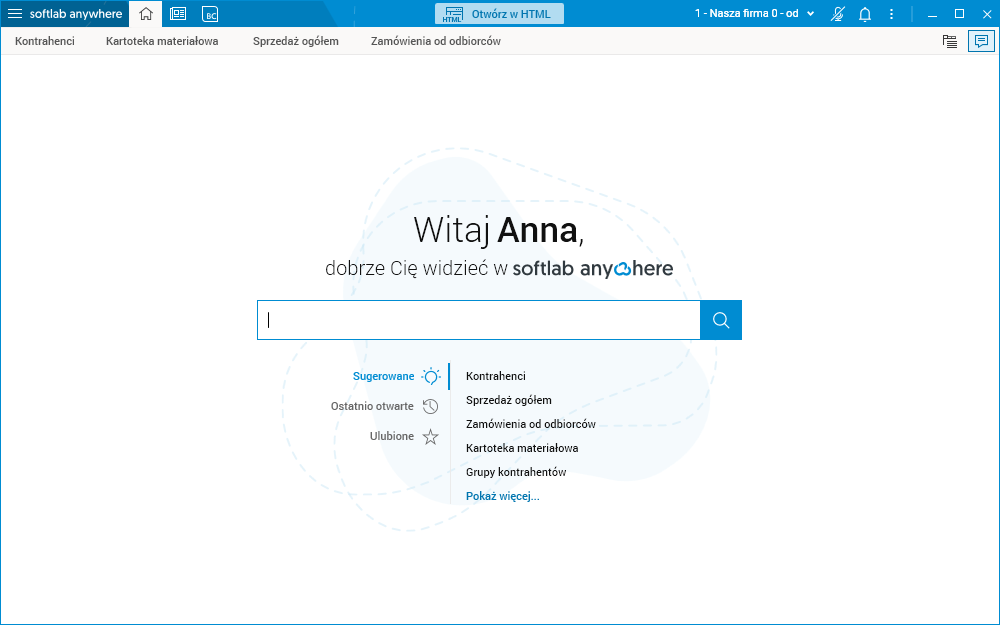
Task: Click the favorites star icon
Action: coord(430,437)
